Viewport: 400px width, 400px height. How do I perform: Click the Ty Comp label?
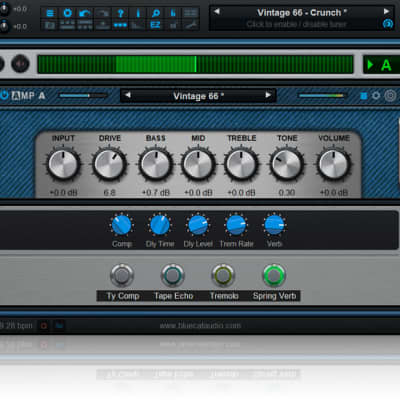123,296
